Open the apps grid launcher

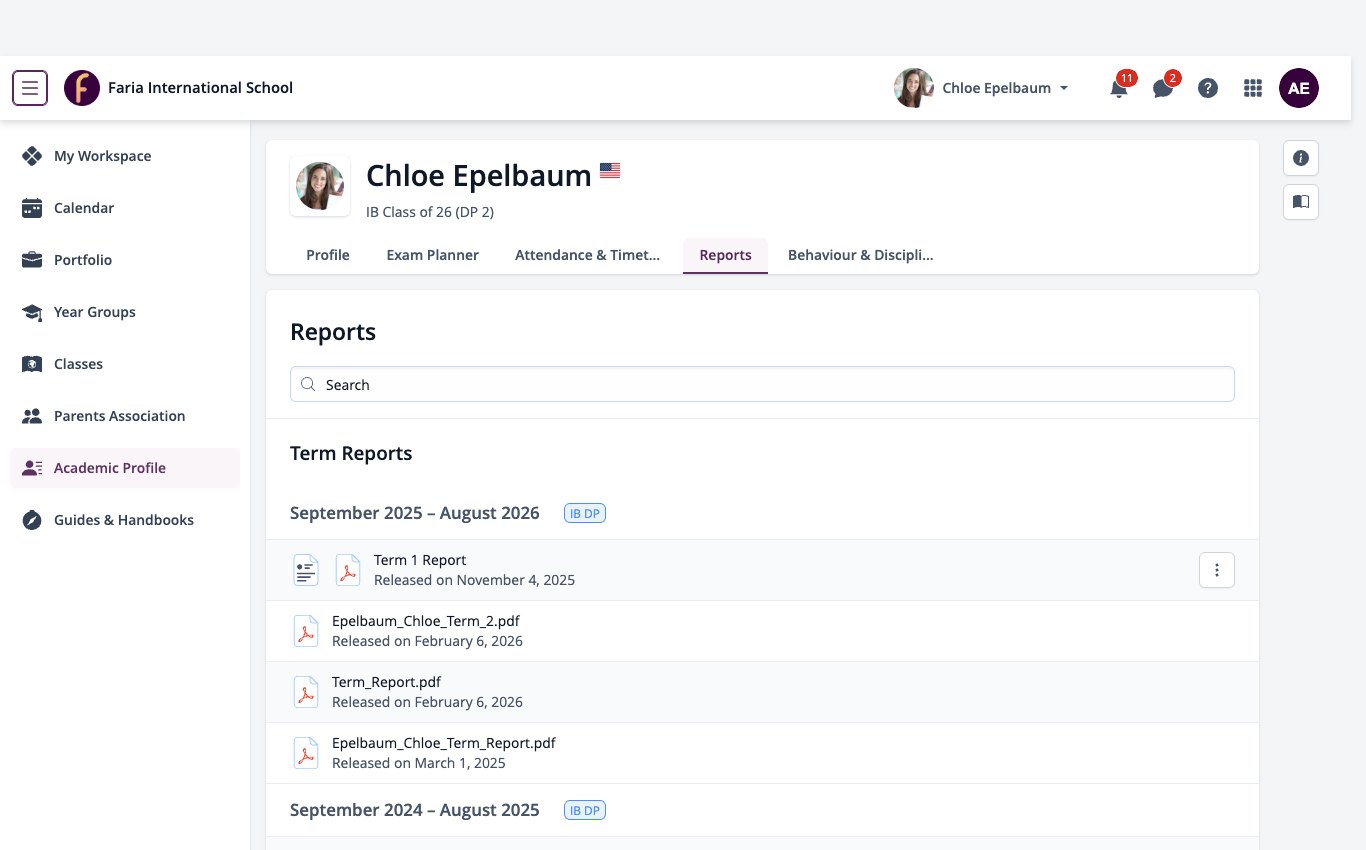click(x=1253, y=88)
